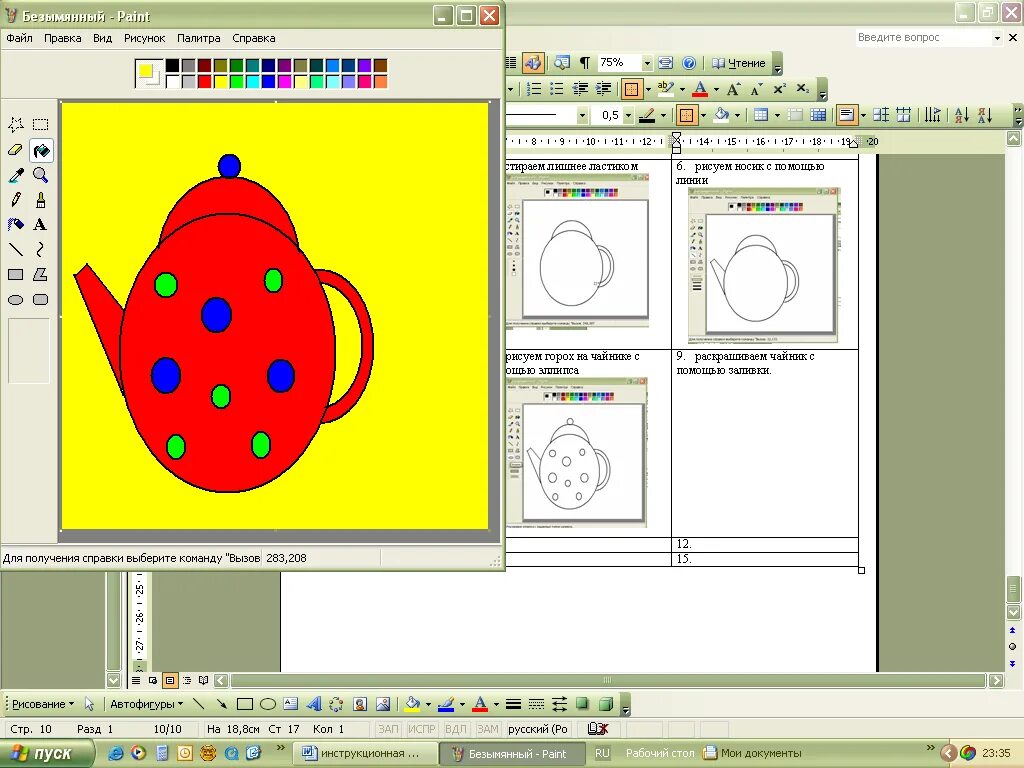
Task: Pick the Rounded Rectangle tool in Paint
Action: pyautogui.click(x=40, y=300)
